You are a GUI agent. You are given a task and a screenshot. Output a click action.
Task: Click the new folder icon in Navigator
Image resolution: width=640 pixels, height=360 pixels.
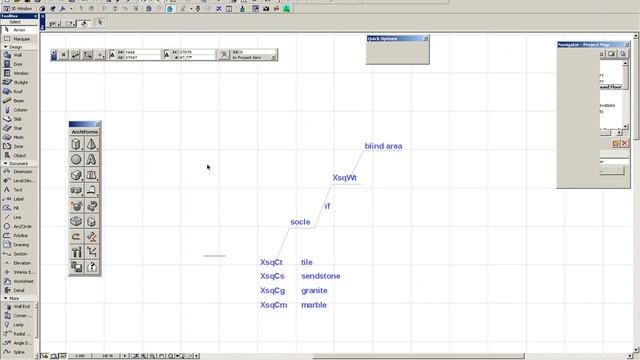[x=616, y=143]
